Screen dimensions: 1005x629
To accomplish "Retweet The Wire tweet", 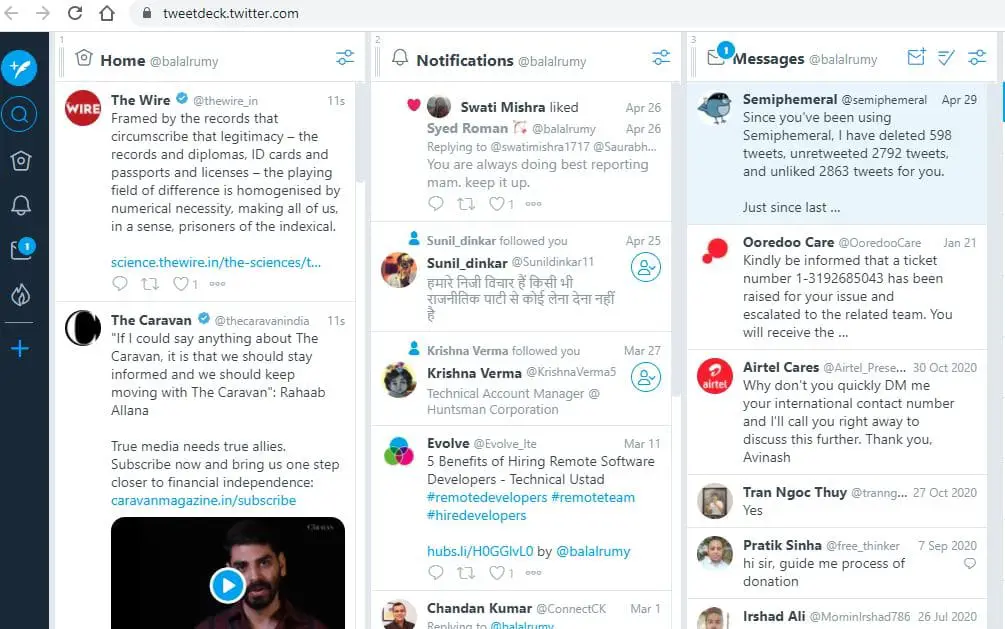I will point(150,283).
